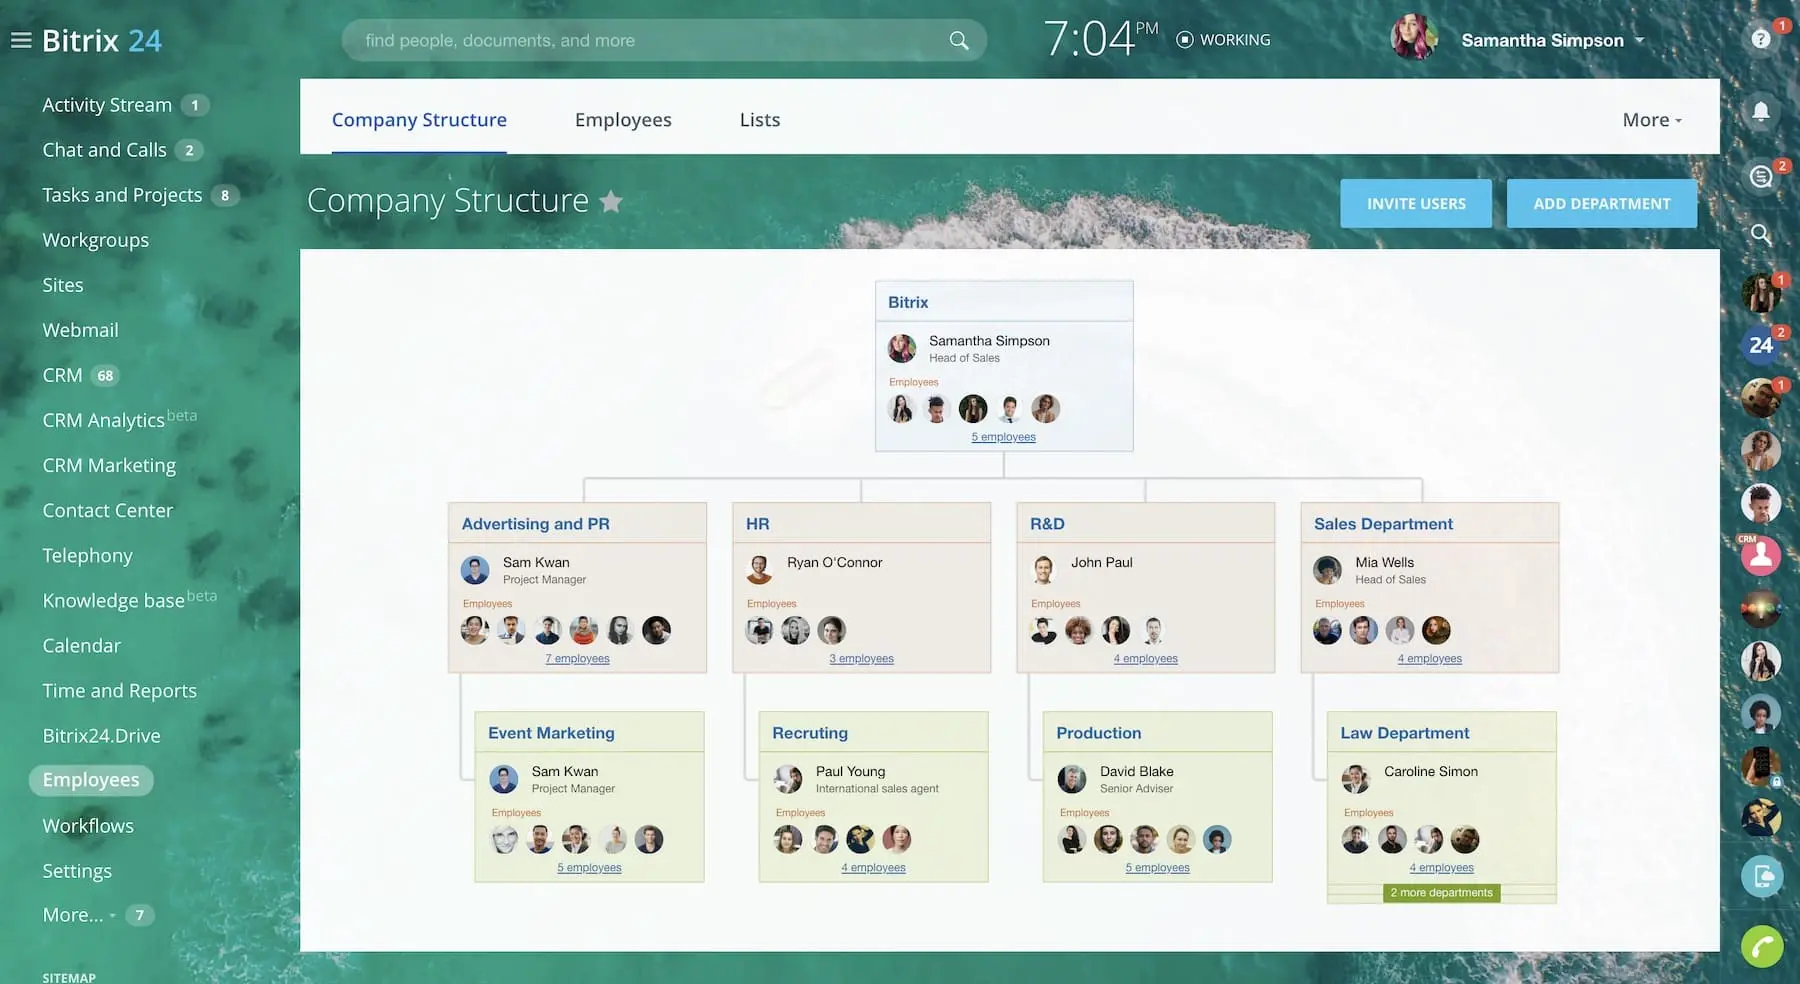1800x984 pixels.
Task: Click the green phone call button
Action: (x=1761, y=946)
